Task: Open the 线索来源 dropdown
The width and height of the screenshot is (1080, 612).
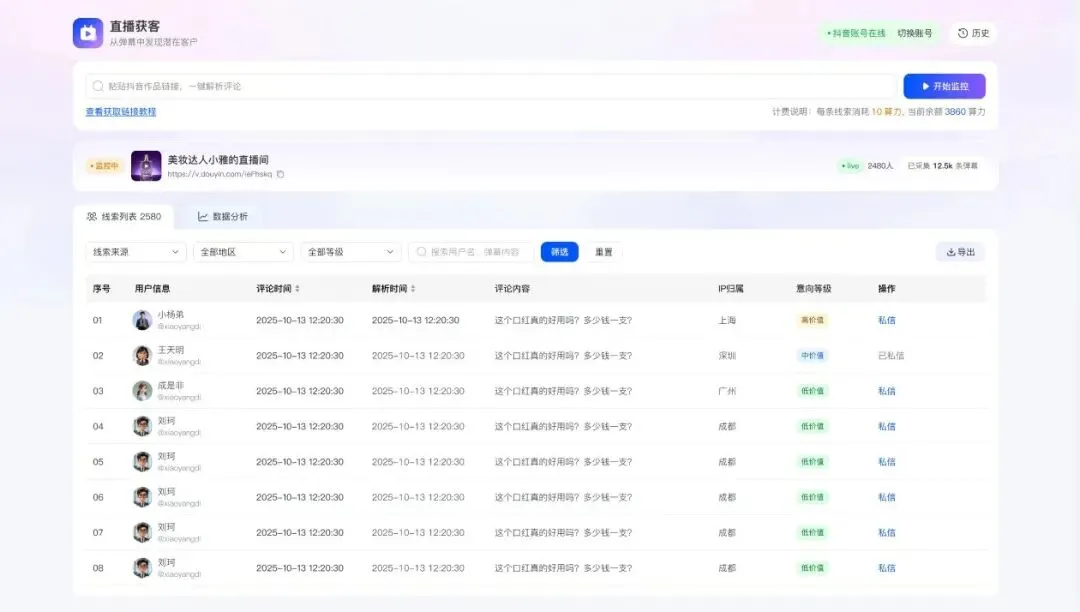Action: pos(135,251)
